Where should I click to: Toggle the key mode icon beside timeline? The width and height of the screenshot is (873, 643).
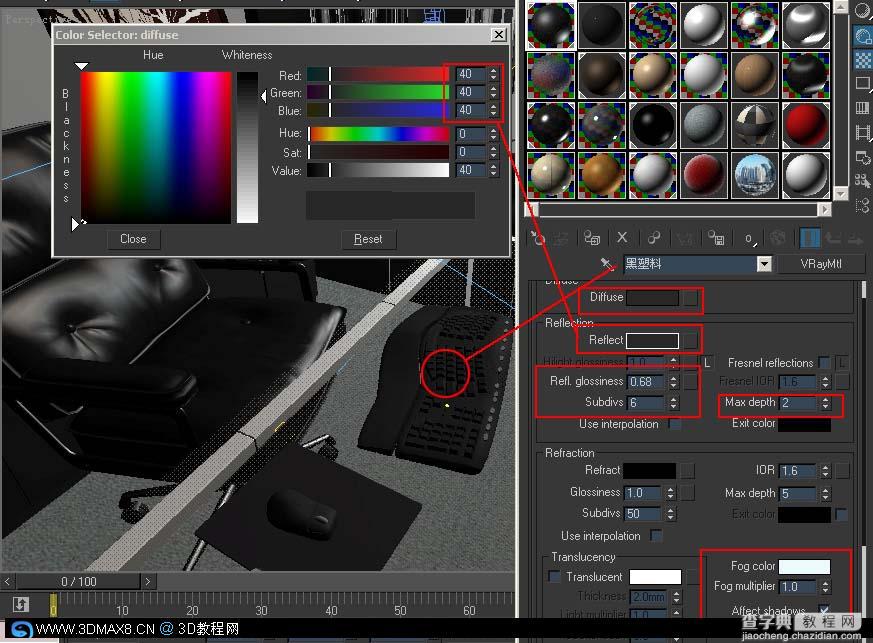21,604
